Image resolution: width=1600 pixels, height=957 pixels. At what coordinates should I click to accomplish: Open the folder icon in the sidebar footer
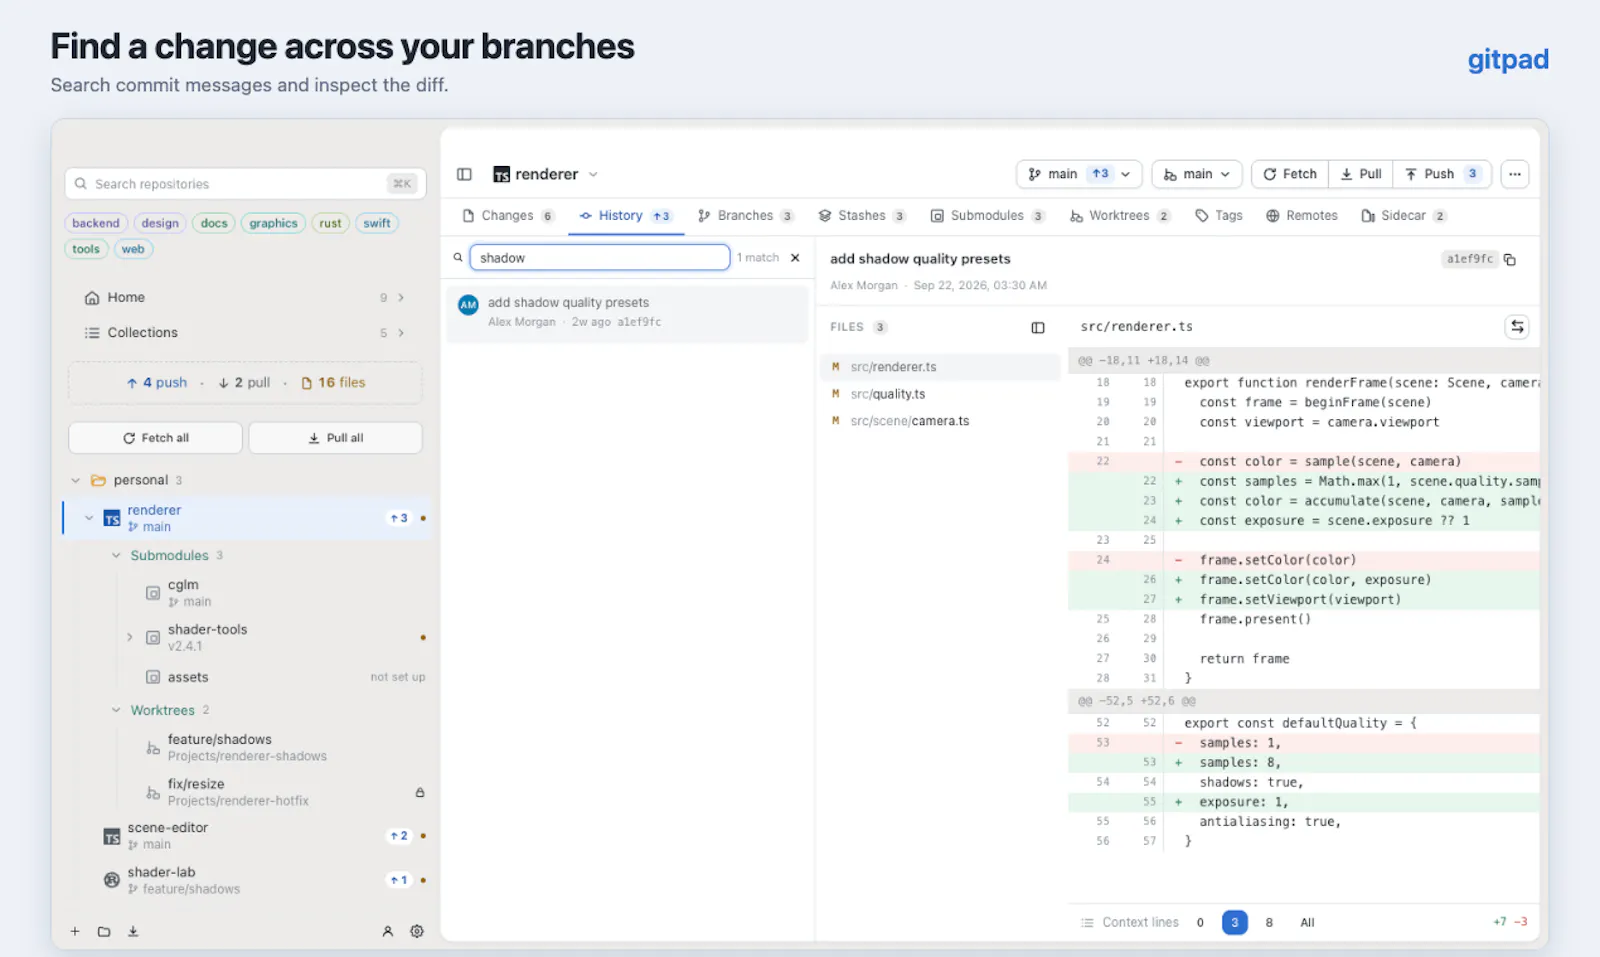[104, 931]
